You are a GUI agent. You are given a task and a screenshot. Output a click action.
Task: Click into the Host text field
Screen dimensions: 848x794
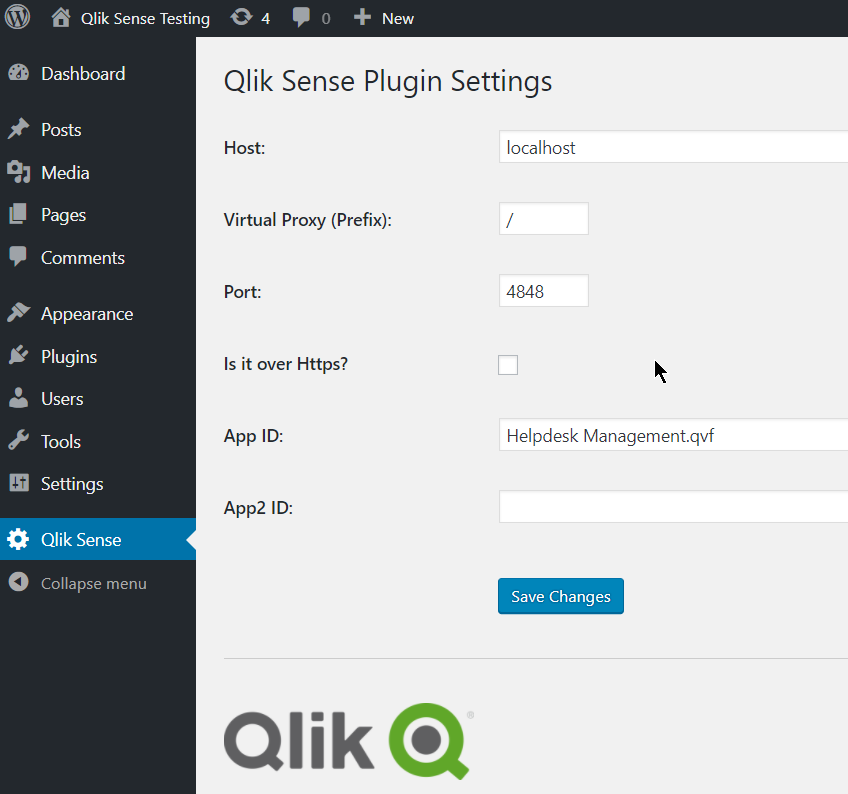coord(672,147)
